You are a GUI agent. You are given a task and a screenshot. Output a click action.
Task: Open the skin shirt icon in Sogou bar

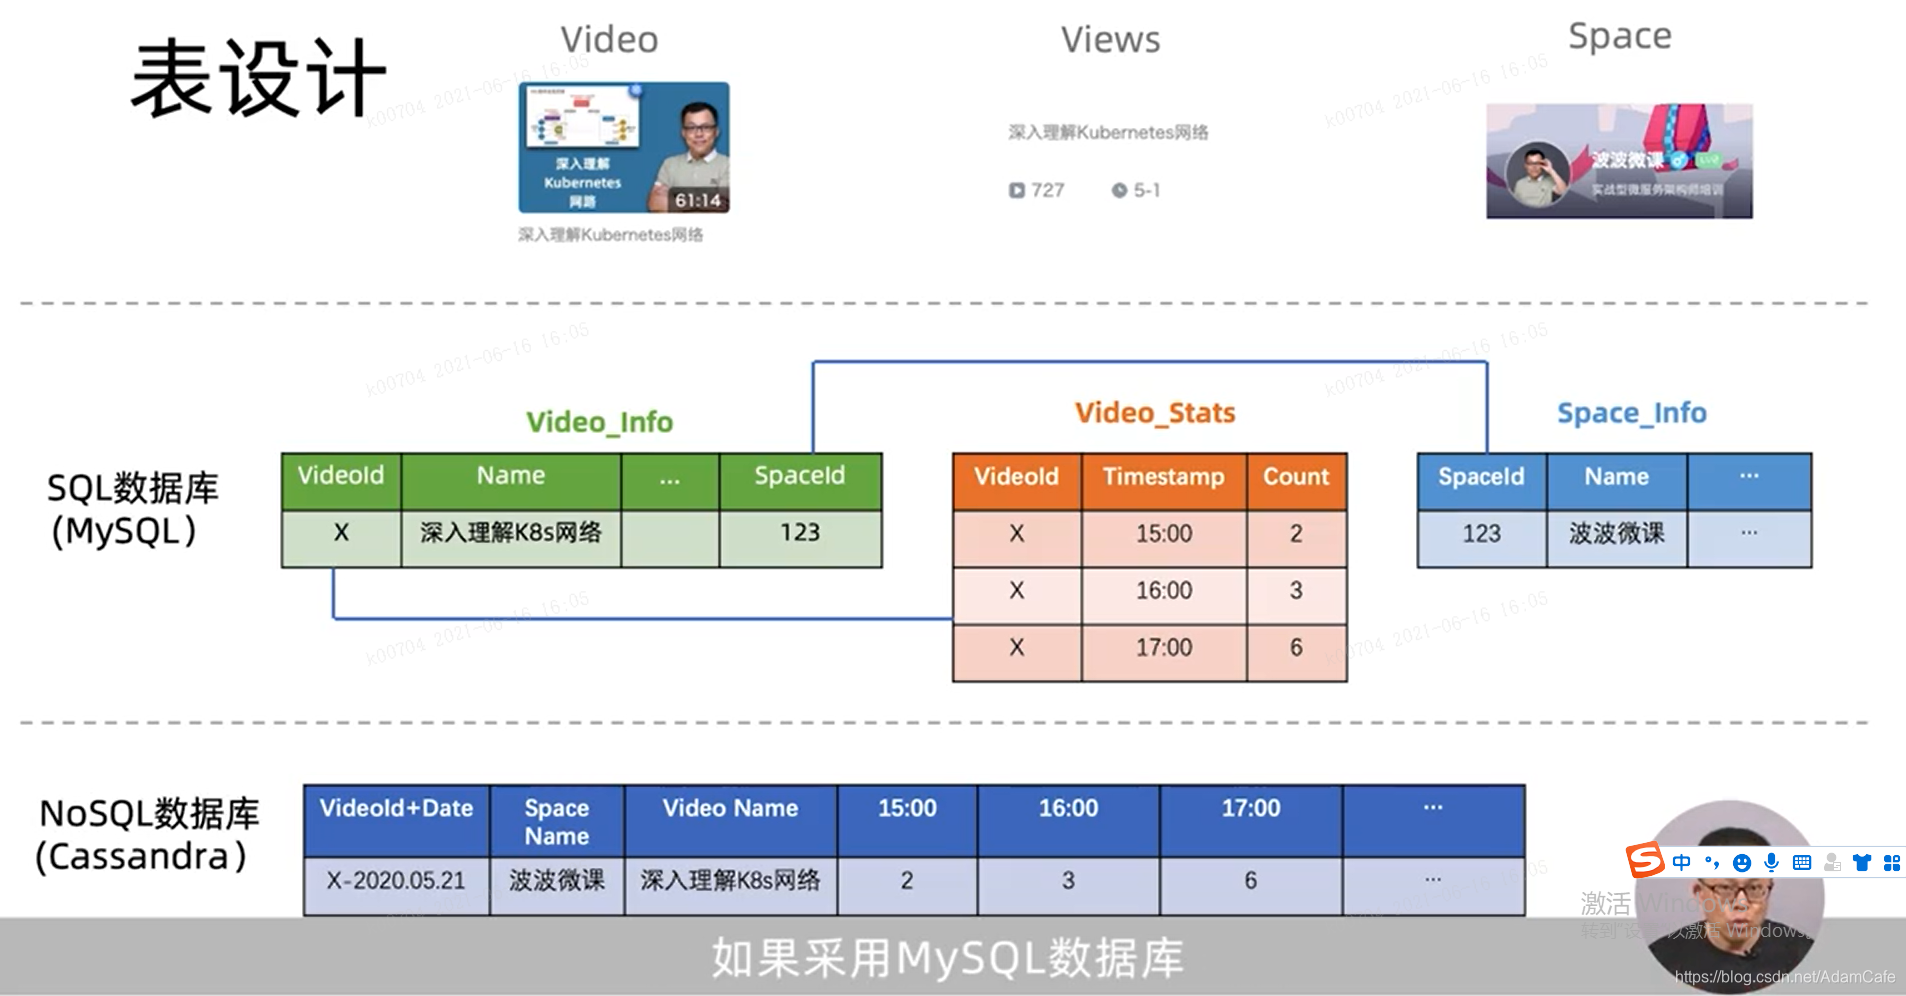(1862, 863)
